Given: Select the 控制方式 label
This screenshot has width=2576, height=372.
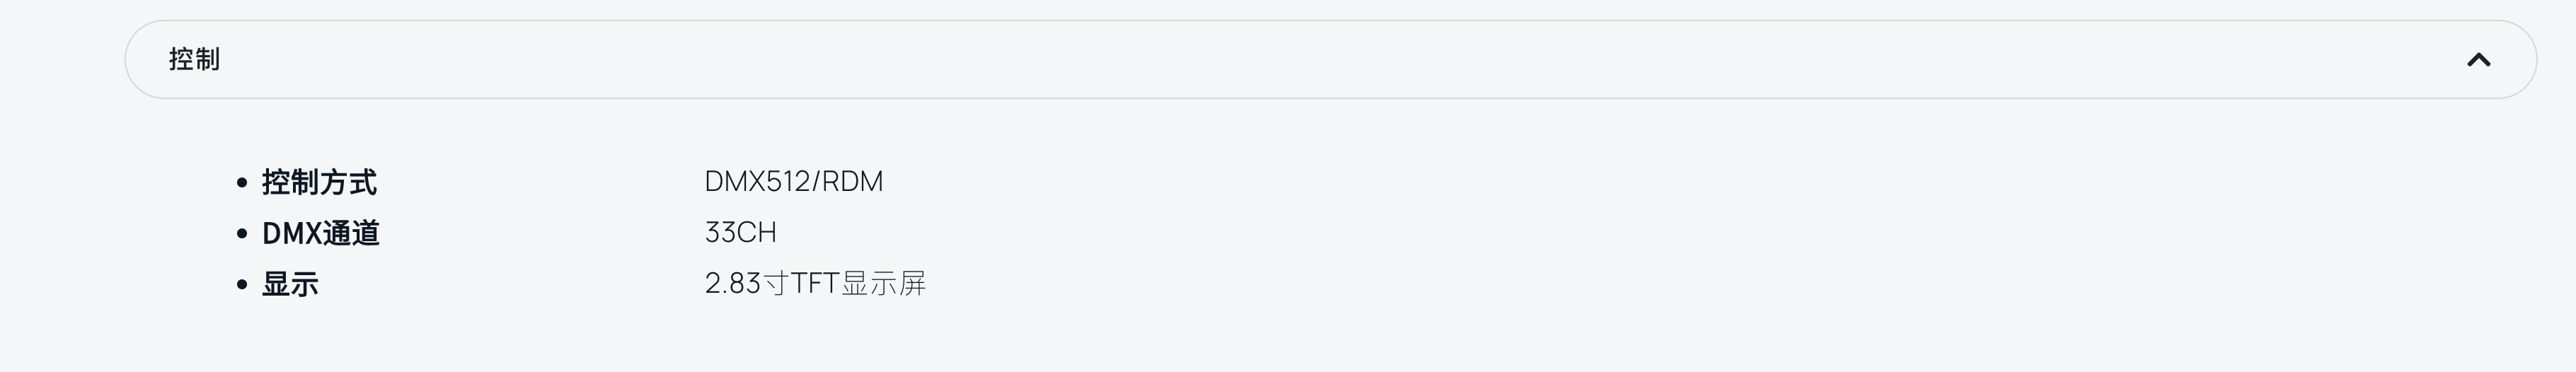Looking at the screenshot, I should pos(319,182).
